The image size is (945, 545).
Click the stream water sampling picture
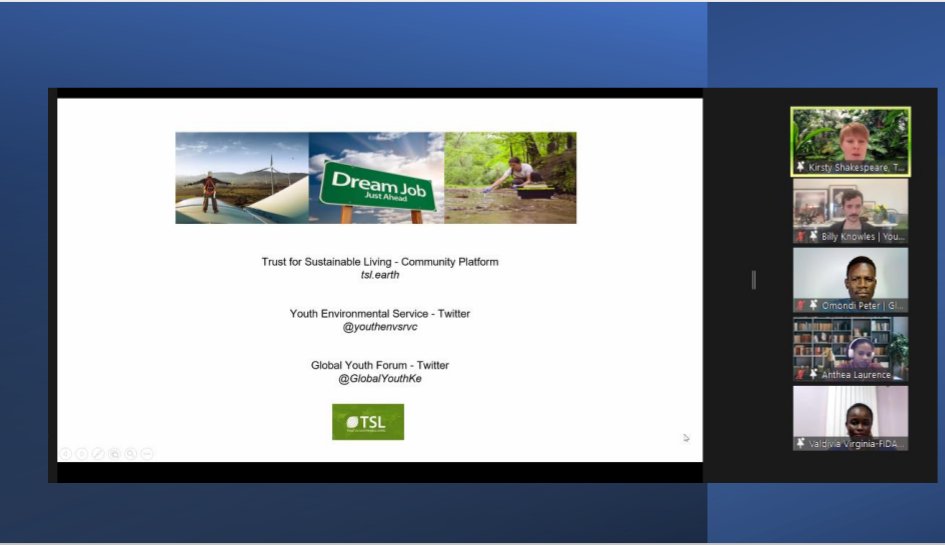[x=510, y=178]
